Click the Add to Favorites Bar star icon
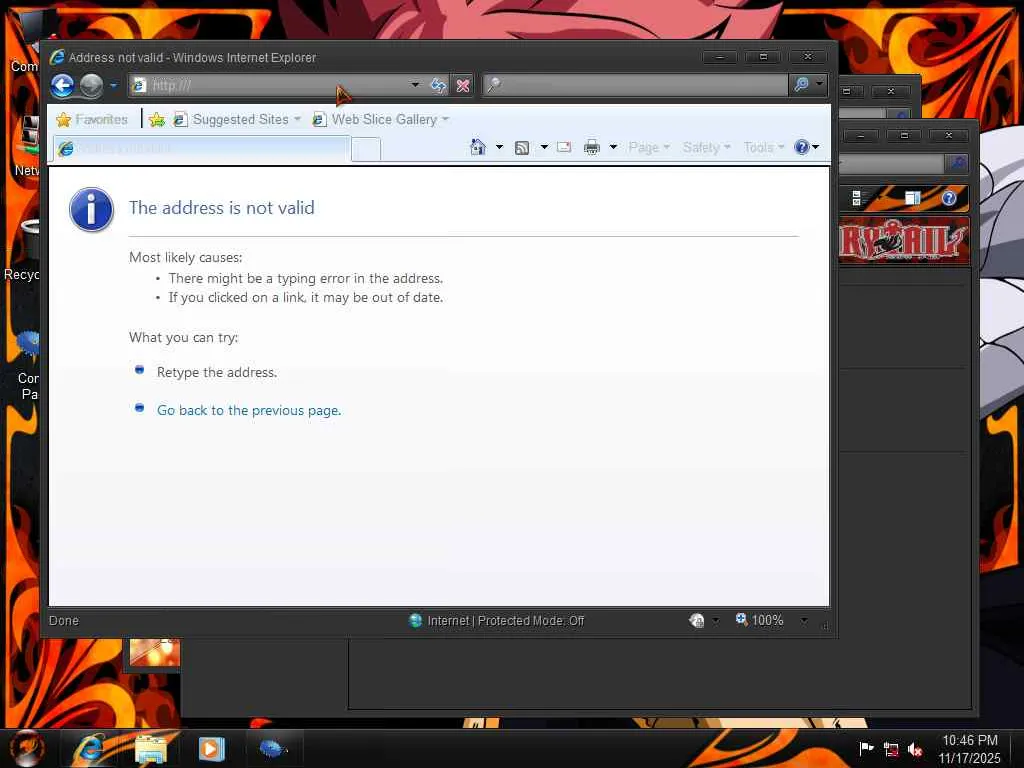 pyautogui.click(x=157, y=120)
